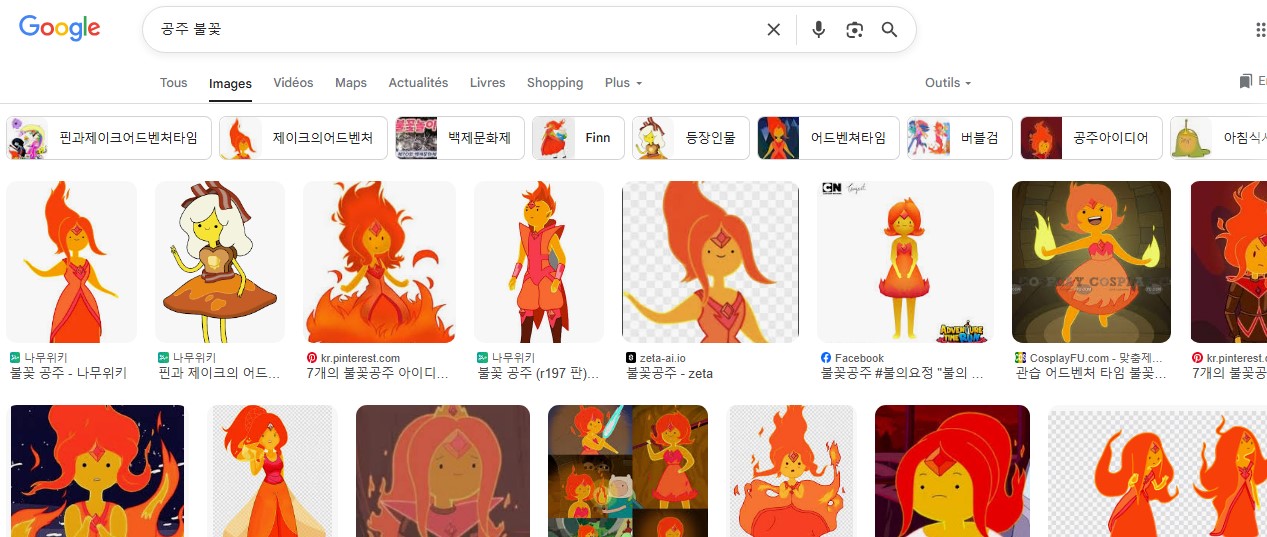
Task: Open the 불꽃공주 - zeta result link
Action: (669, 374)
